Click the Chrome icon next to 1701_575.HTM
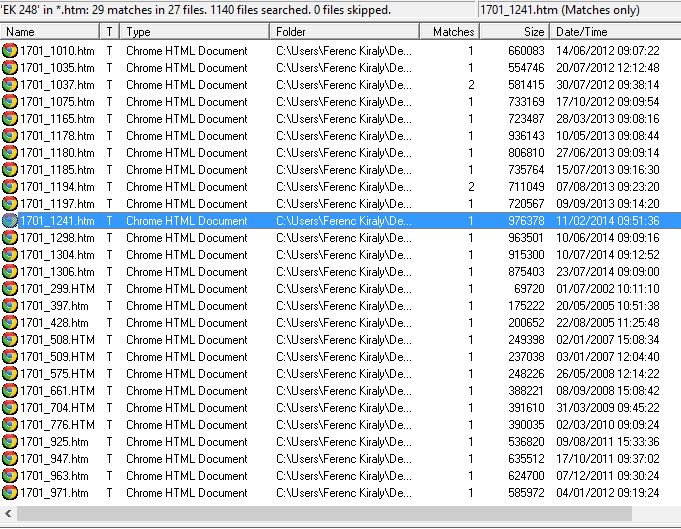 [x=10, y=374]
